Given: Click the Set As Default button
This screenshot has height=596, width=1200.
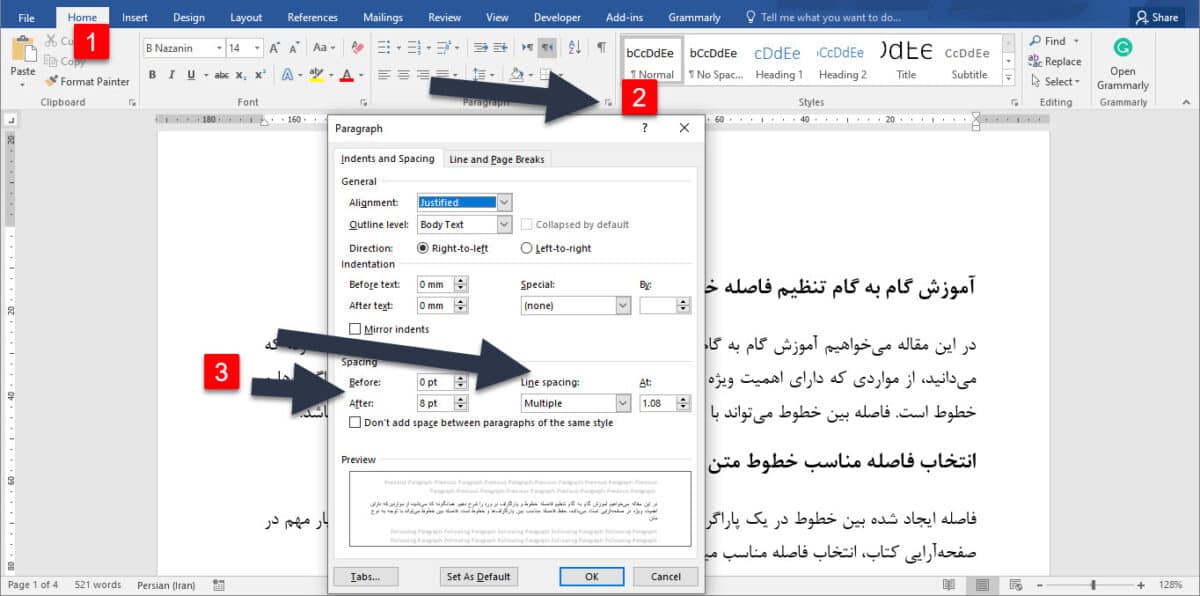Looking at the screenshot, I should 478,576.
